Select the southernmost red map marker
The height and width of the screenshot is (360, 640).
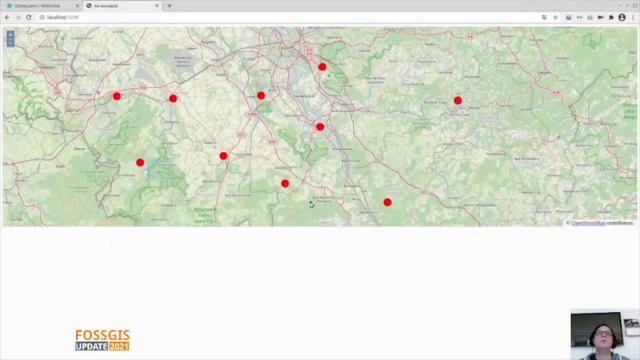387,202
